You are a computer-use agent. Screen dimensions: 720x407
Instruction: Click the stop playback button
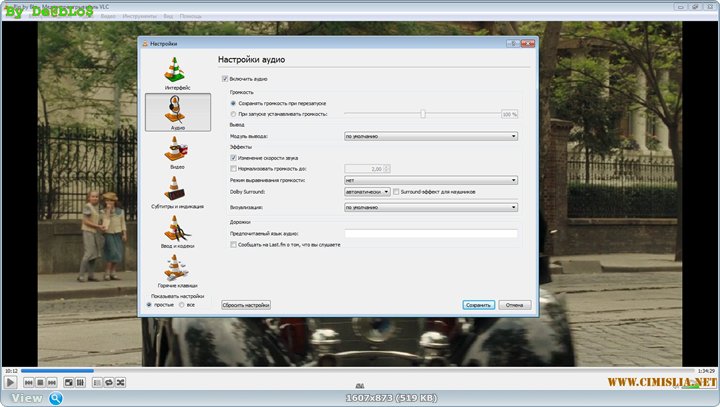42,382
